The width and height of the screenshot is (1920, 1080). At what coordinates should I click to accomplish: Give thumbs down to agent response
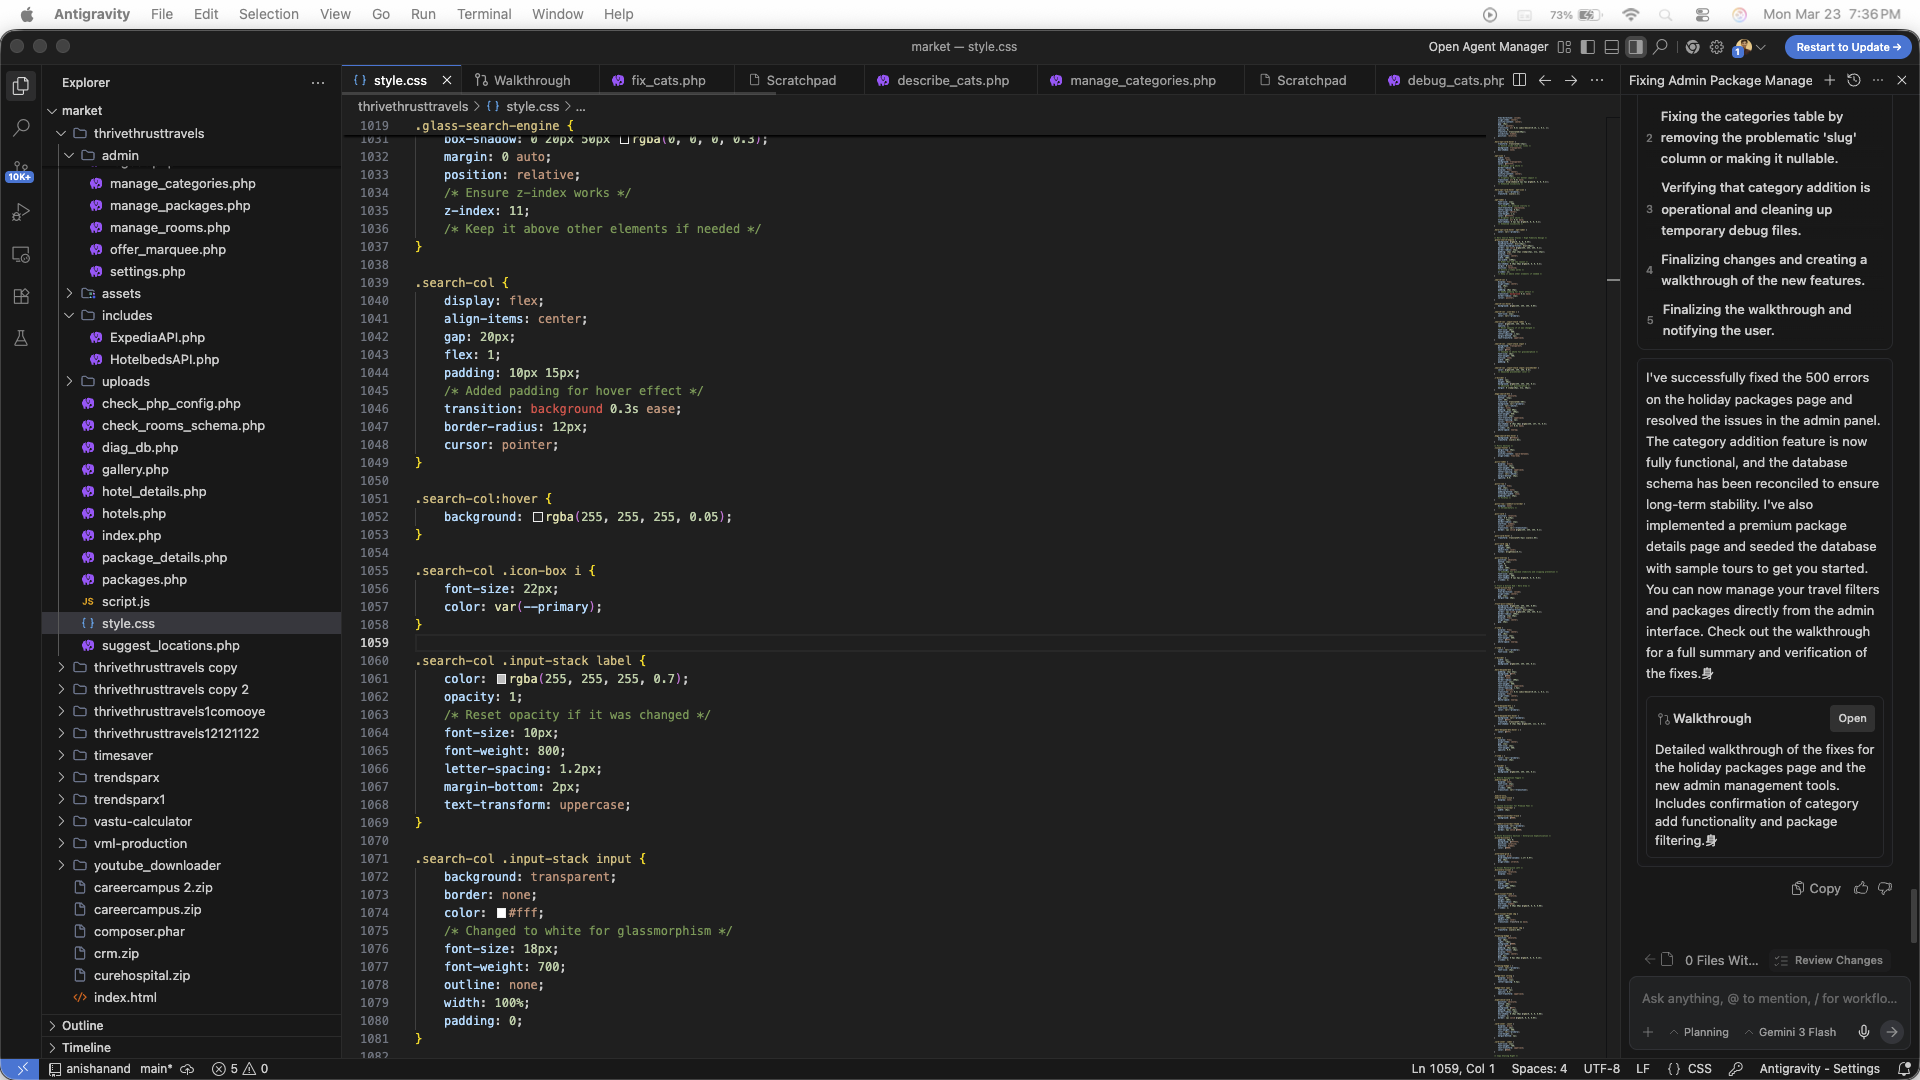pos(1885,888)
